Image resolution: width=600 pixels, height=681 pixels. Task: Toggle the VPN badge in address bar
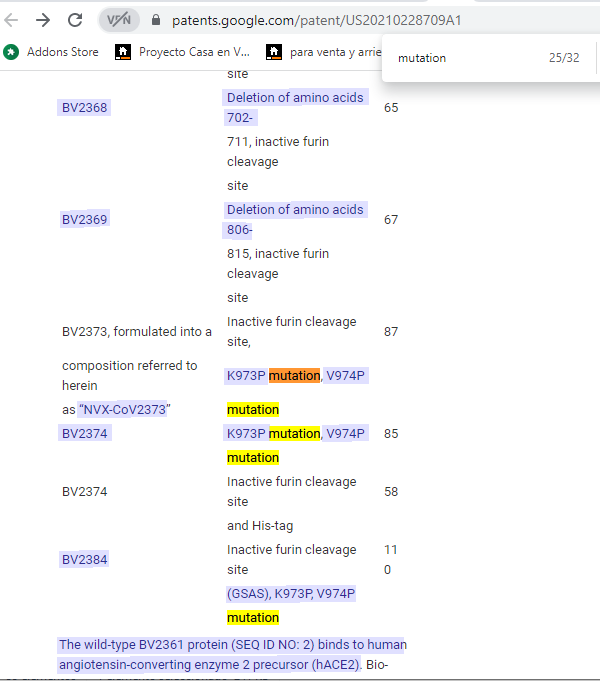coord(119,20)
